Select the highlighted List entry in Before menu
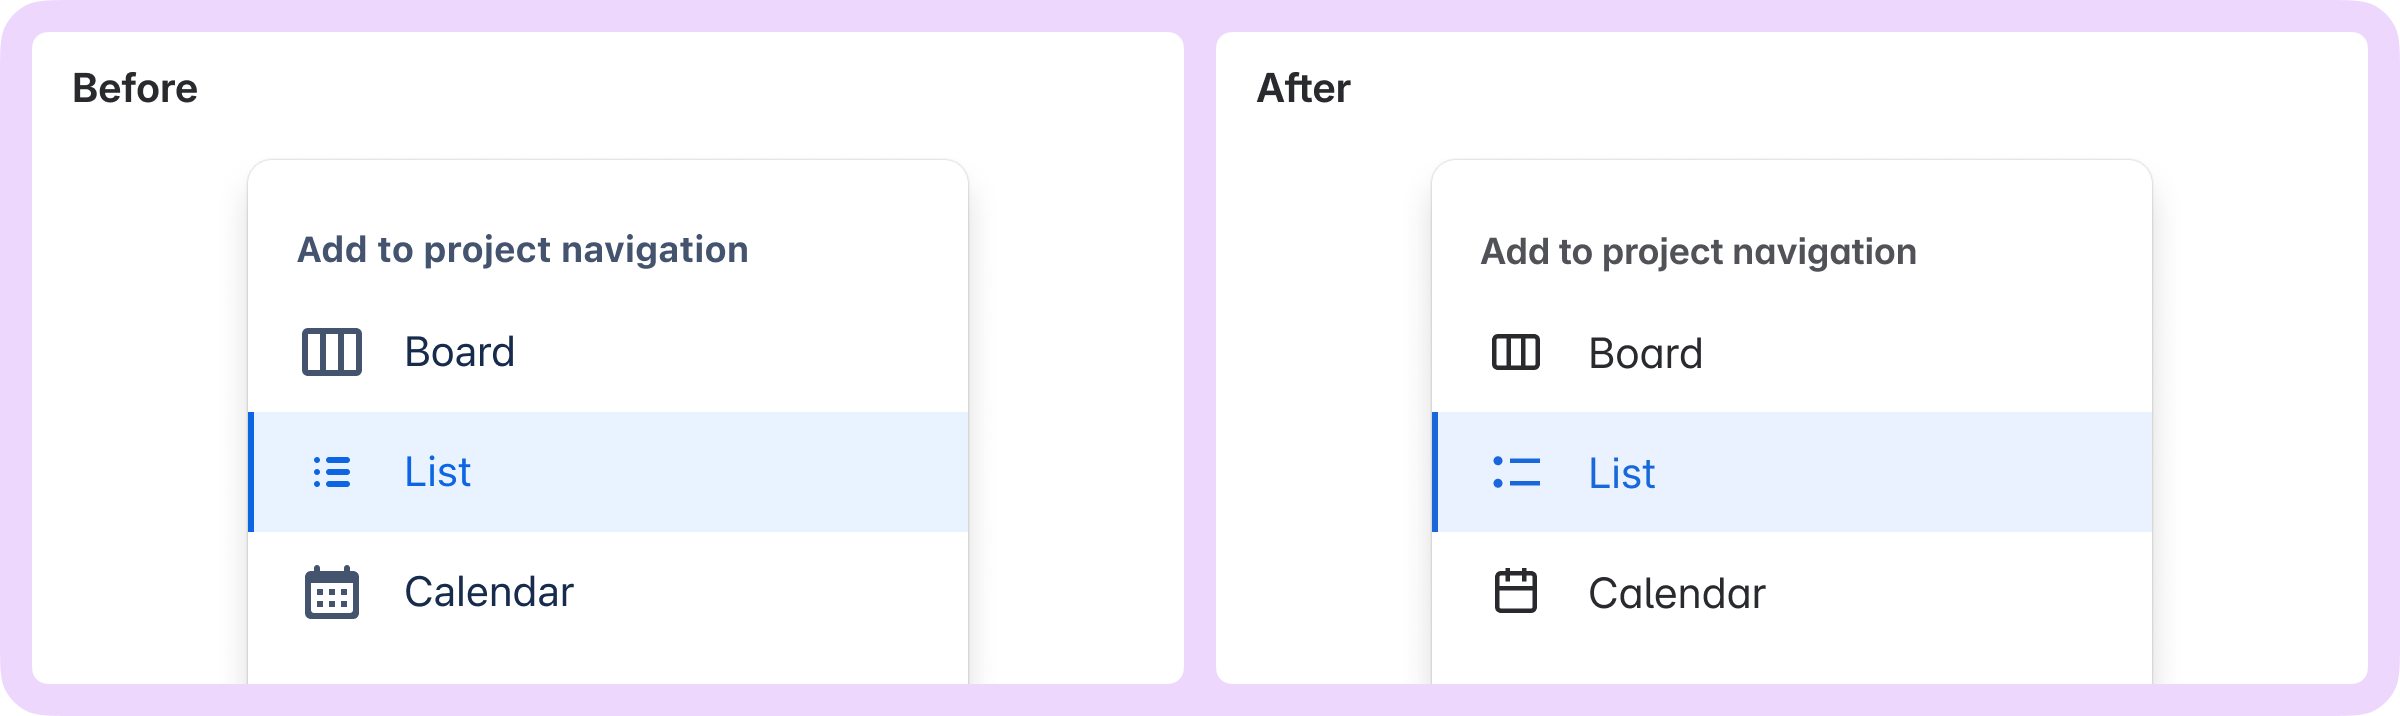Screen dimensions: 2400x716 point(437,472)
